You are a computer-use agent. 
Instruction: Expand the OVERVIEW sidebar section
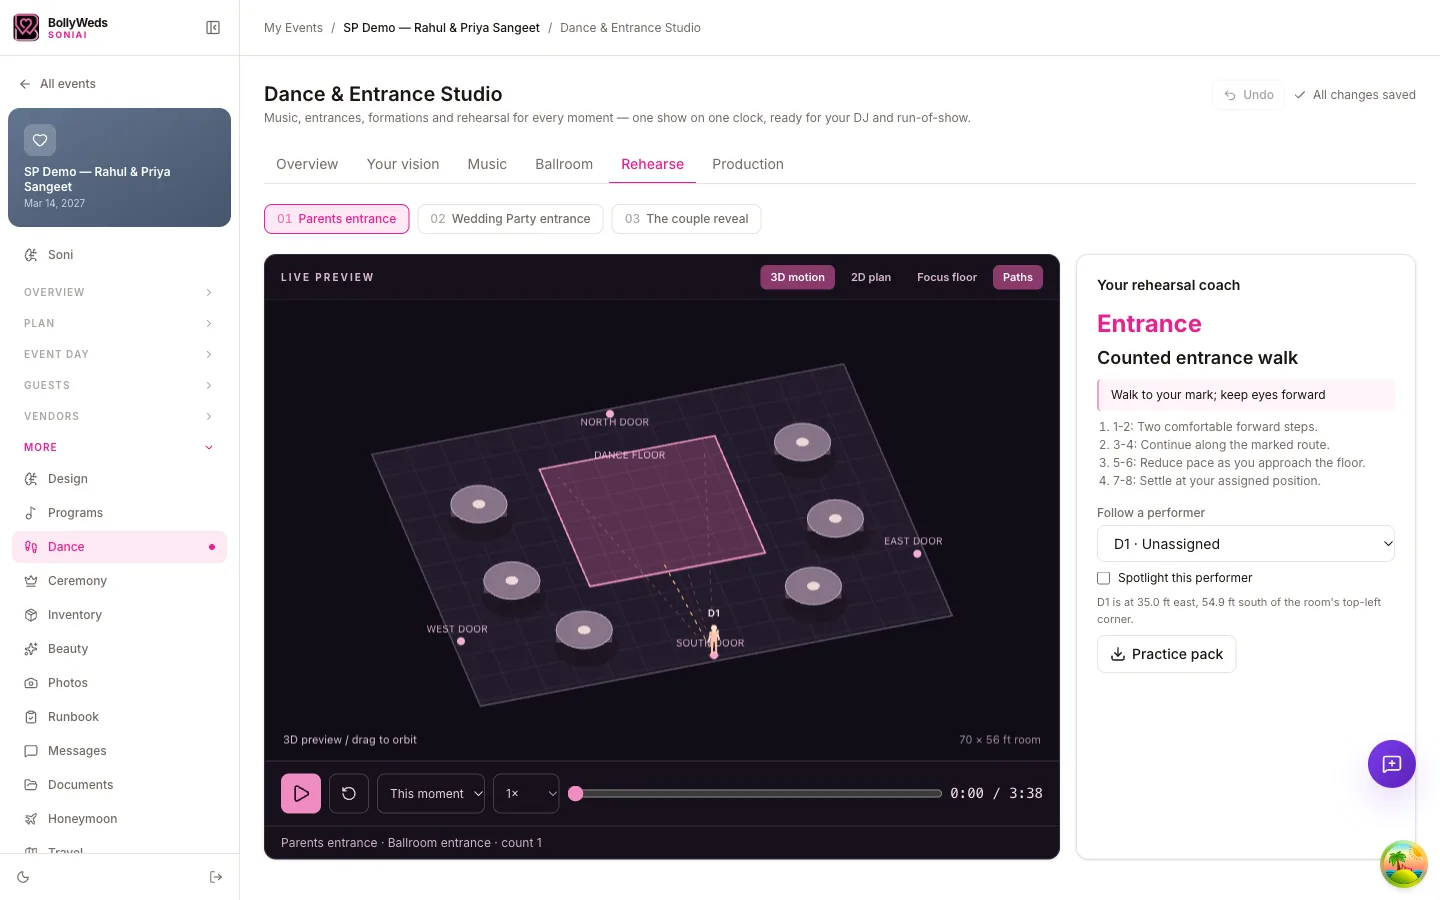click(119, 292)
